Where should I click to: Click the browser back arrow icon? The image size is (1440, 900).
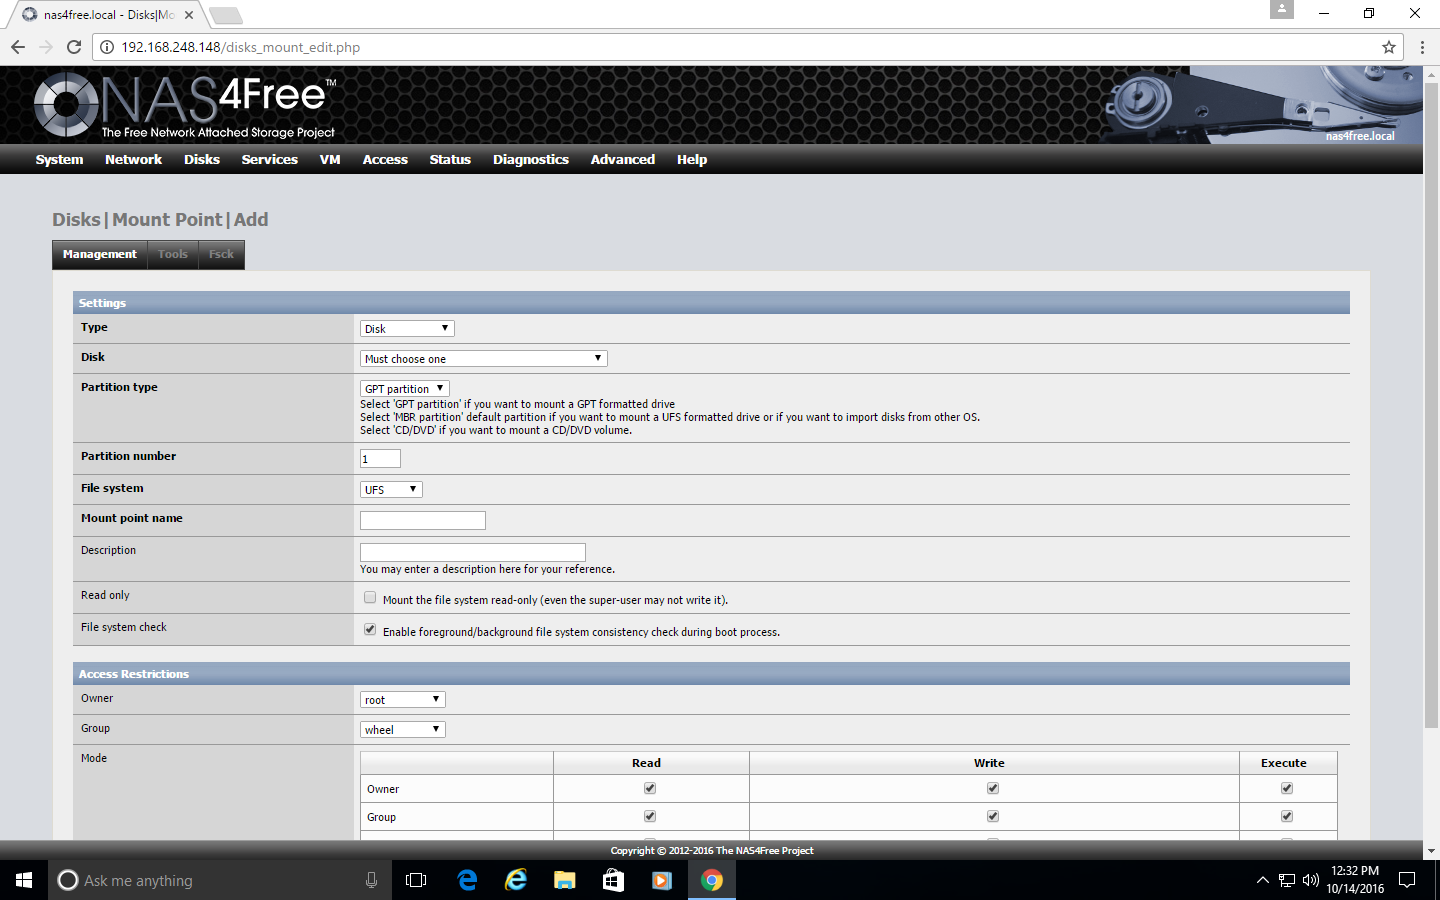point(18,47)
